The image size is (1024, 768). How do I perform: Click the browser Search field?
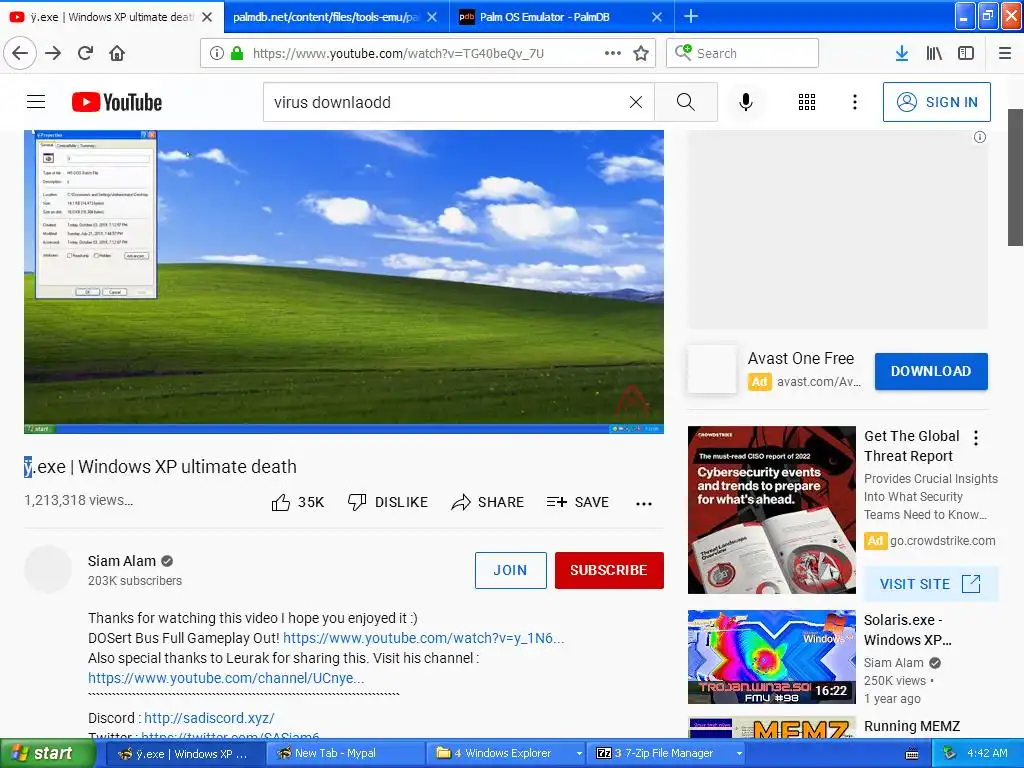pos(743,53)
